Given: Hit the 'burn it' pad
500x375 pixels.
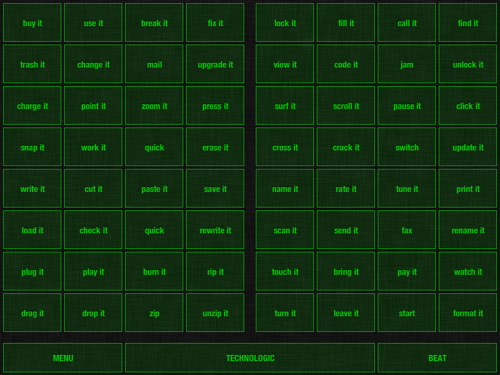Looking at the screenshot, I should click(x=154, y=272).
